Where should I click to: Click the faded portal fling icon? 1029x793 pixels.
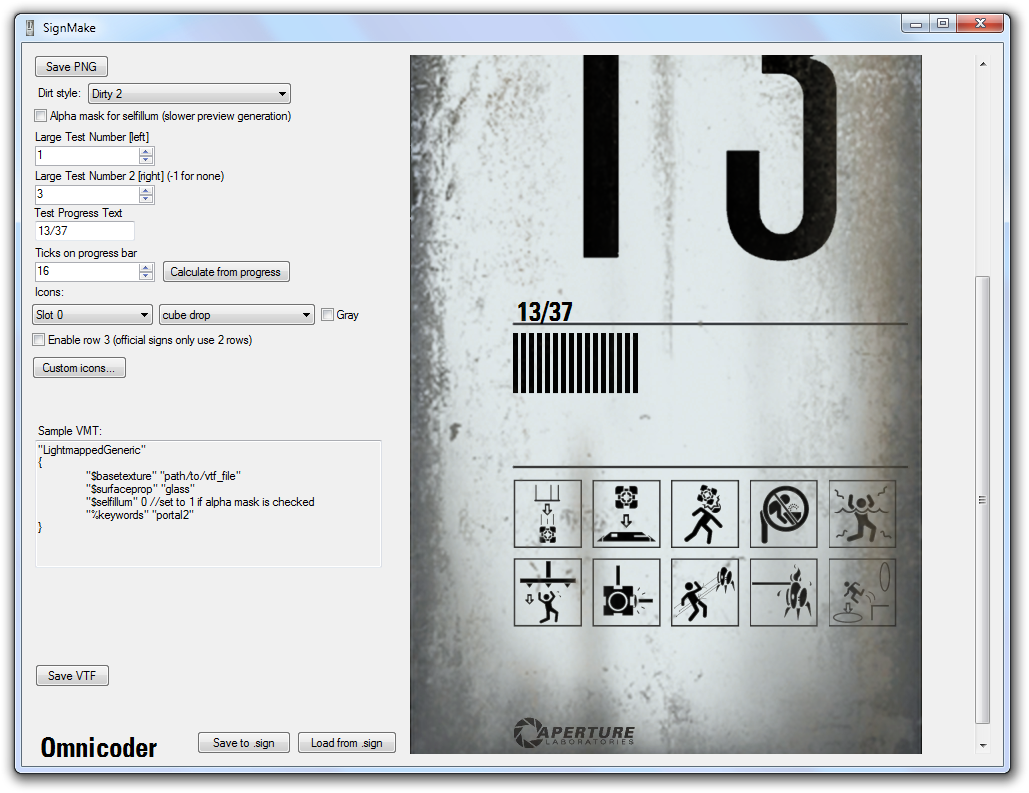(862, 592)
